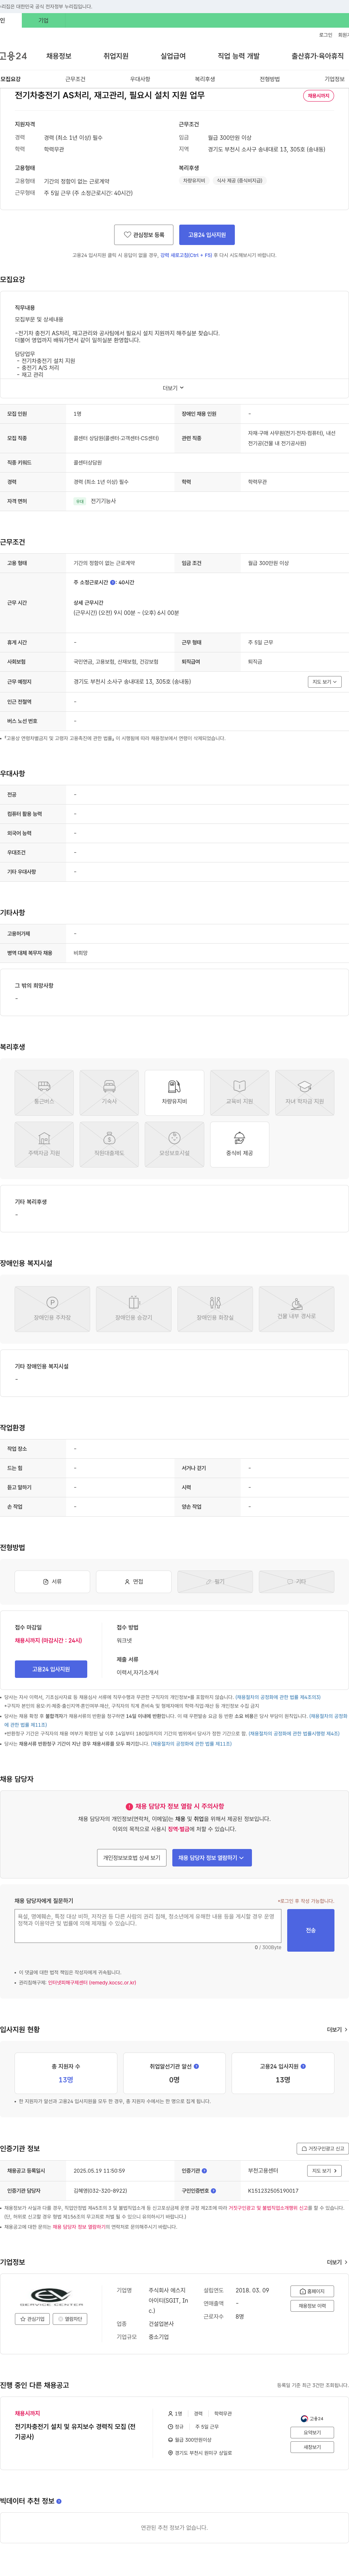Click the info icon next to 주 소정근로시간

point(113,582)
